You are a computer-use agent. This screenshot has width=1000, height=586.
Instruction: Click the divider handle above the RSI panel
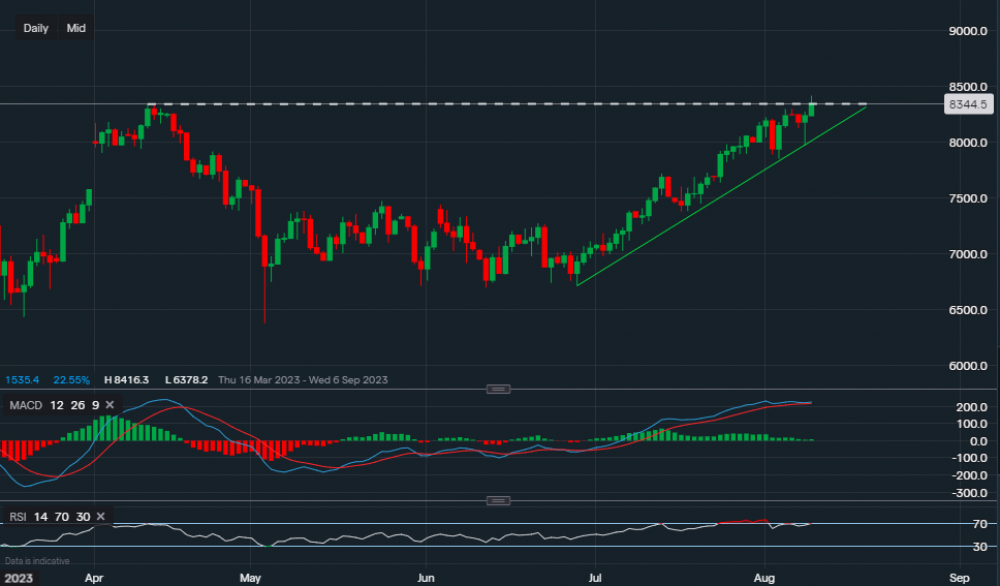click(499, 500)
